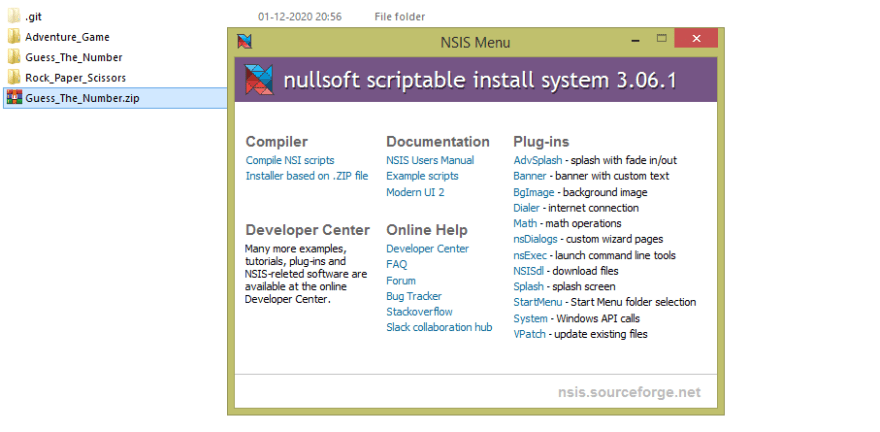880x432 pixels.
Task: Maximize the NSIS Menu window
Action: [662, 39]
